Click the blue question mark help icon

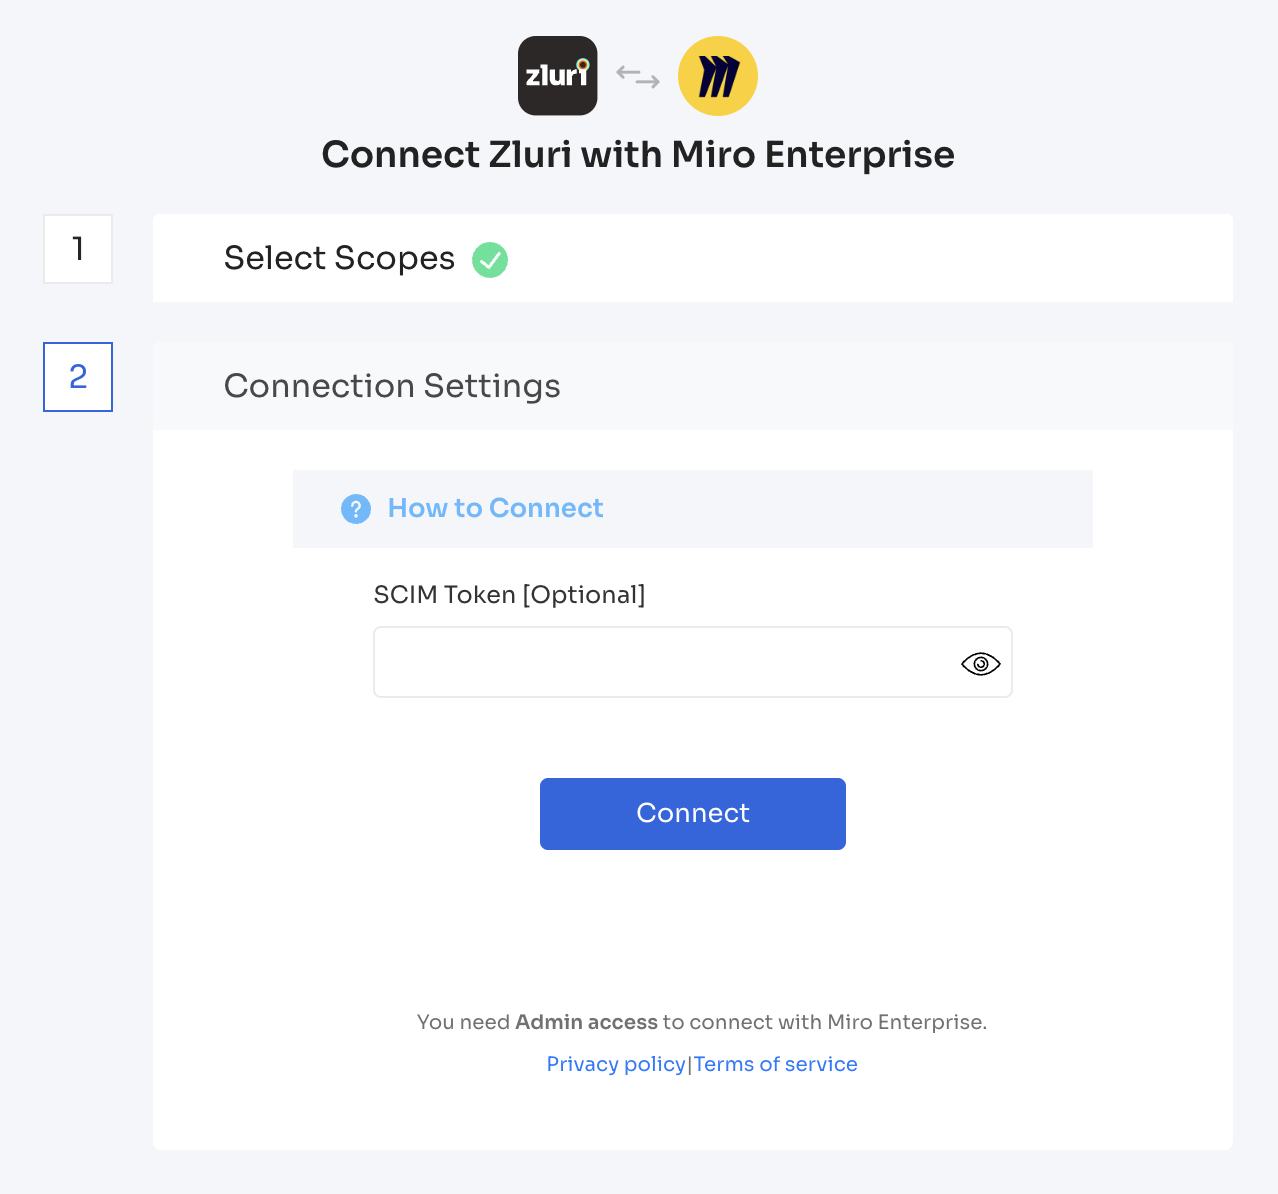tap(356, 509)
